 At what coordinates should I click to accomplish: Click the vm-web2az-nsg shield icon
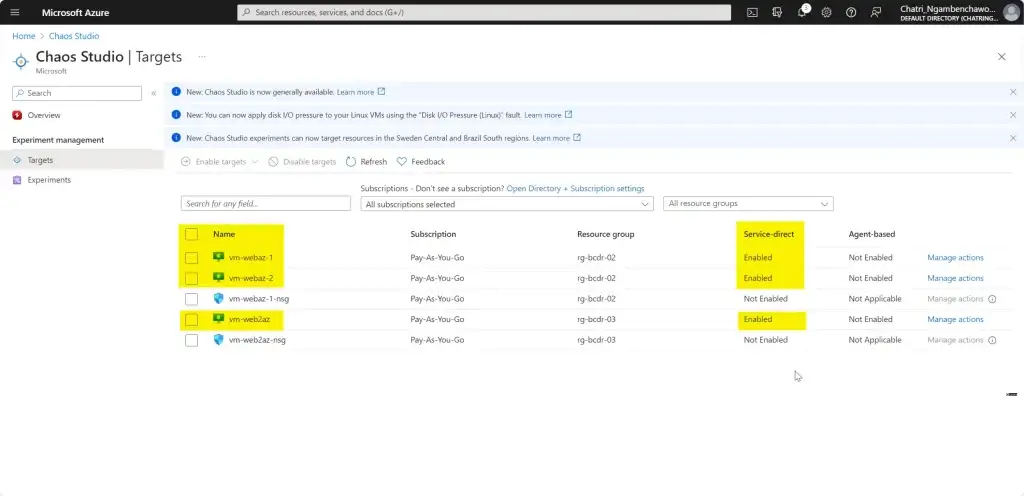[x=219, y=340]
